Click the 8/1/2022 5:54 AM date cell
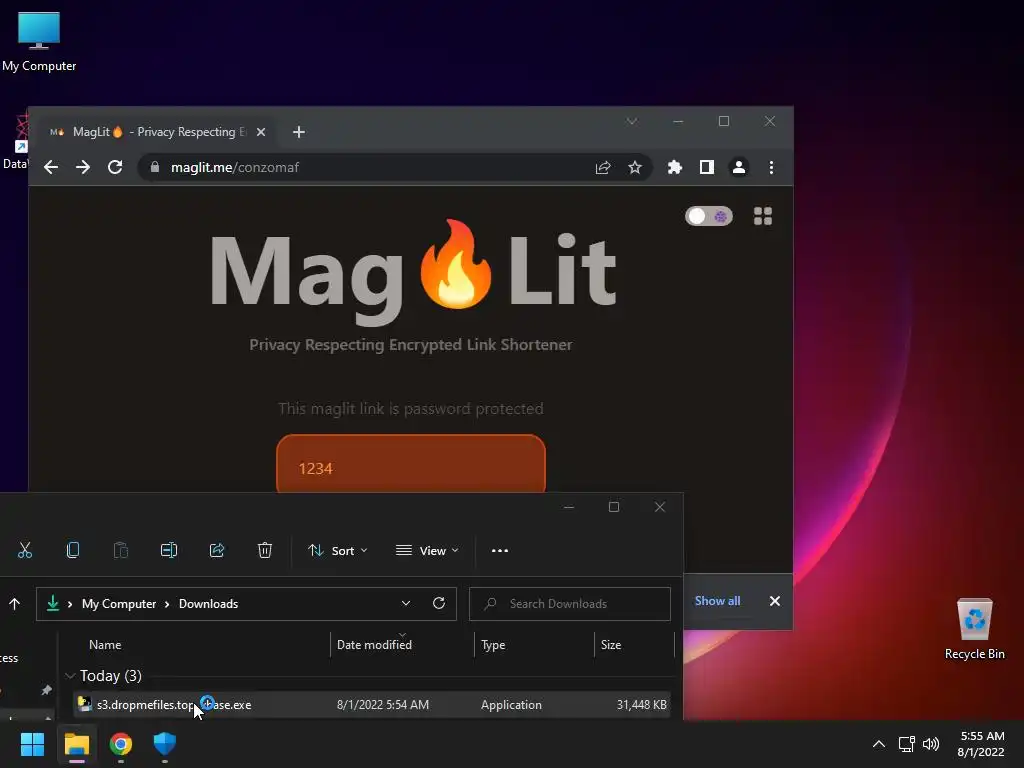Image resolution: width=1024 pixels, height=768 pixels. (x=383, y=705)
